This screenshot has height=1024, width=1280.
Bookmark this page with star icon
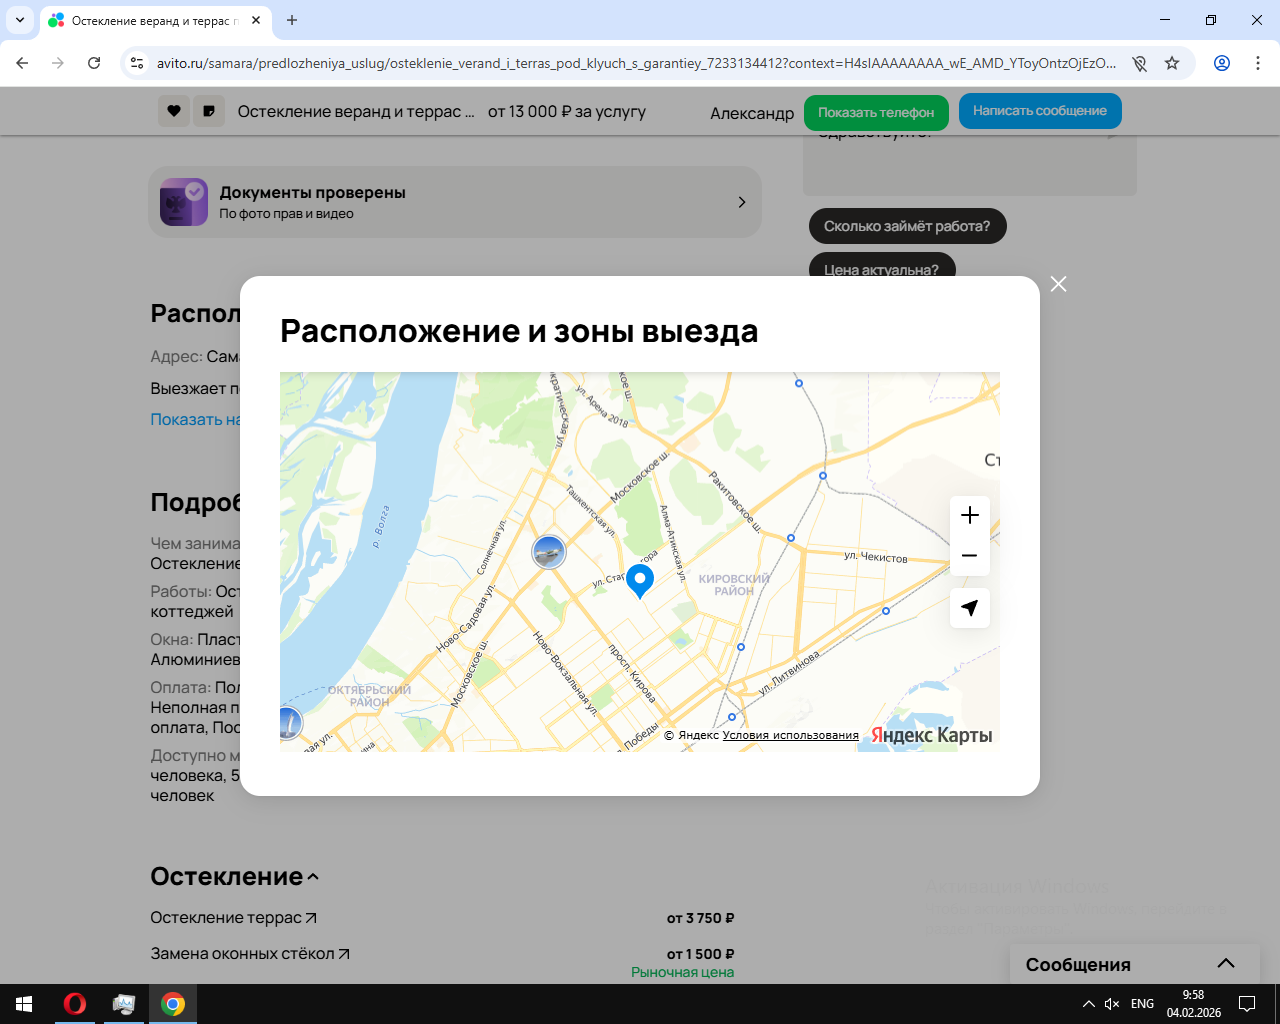1172,63
